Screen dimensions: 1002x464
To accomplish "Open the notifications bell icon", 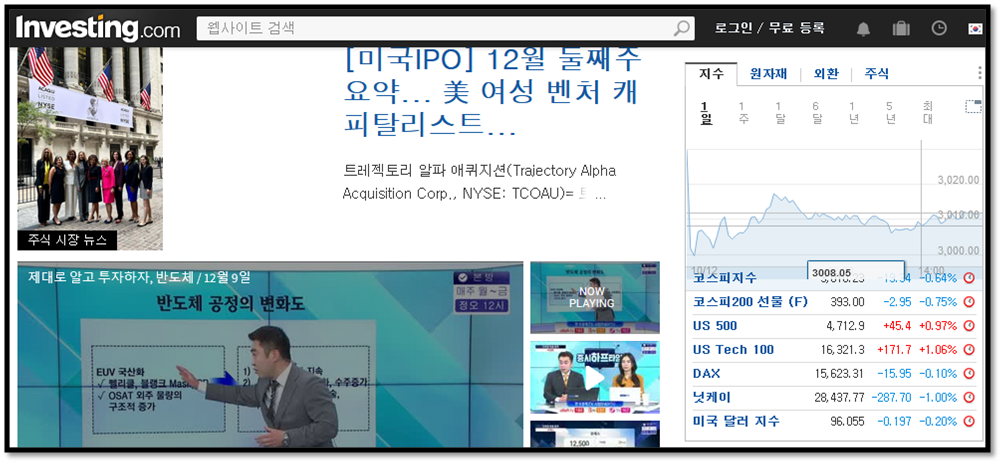I will click(863, 29).
